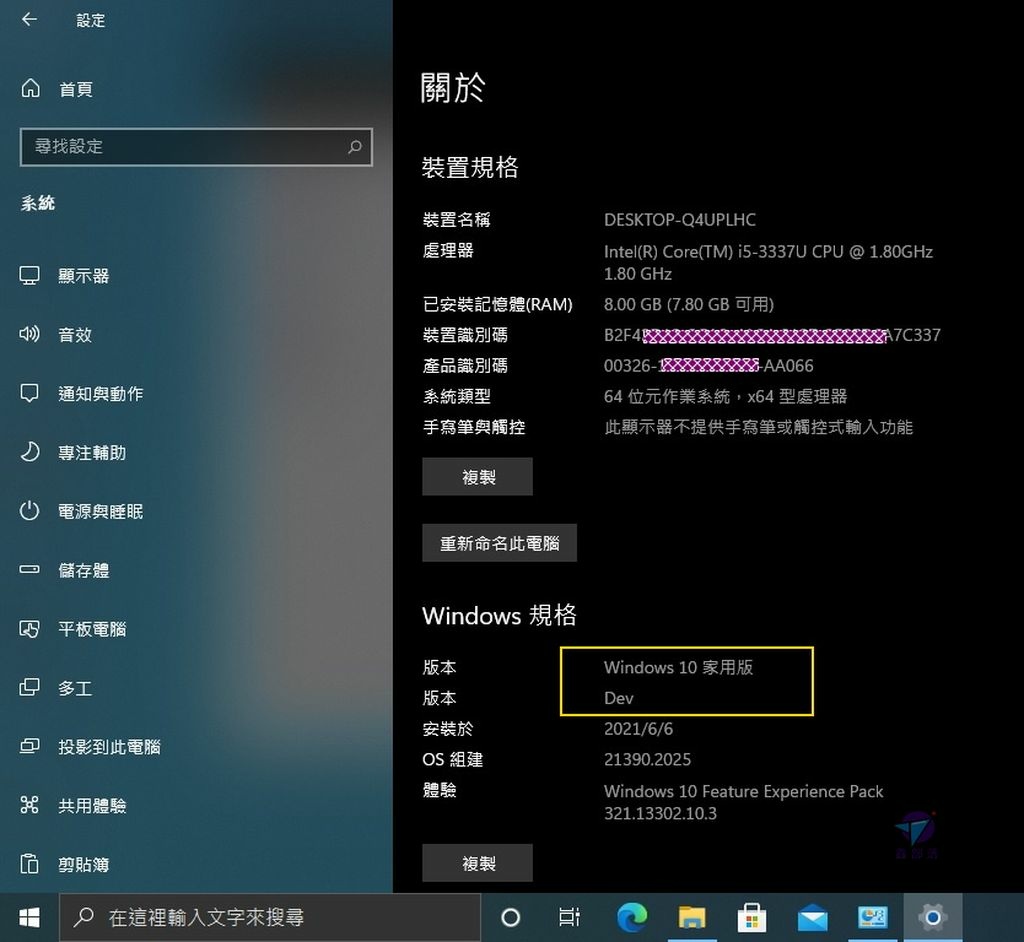This screenshot has width=1024, height=942.
Task: Click 重新命名此電腦 button
Action: coord(500,543)
